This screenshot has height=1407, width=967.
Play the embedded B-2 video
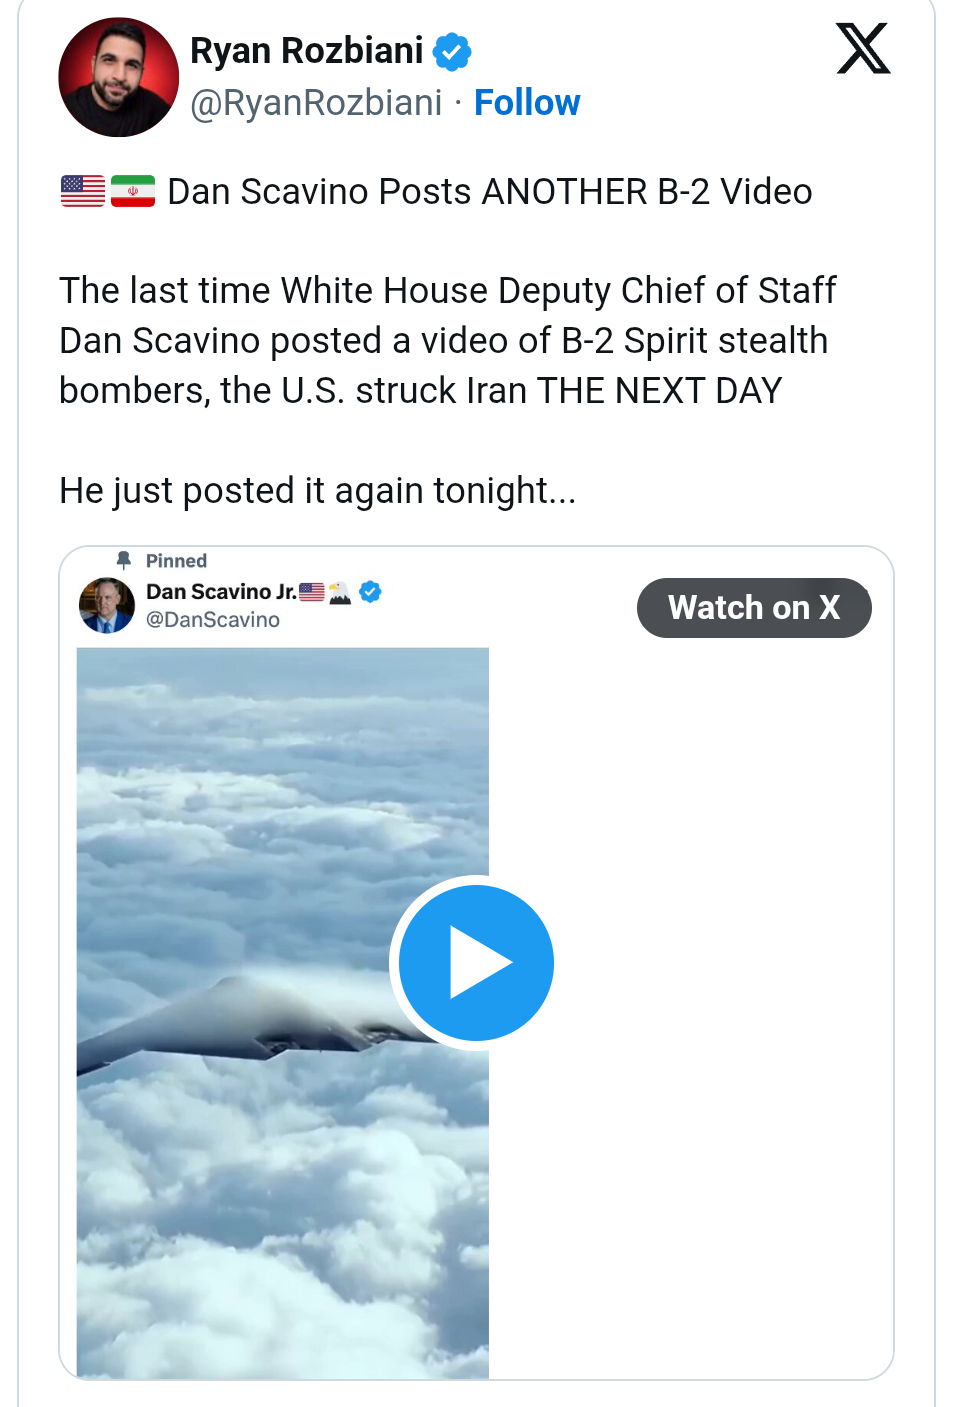pyautogui.click(x=476, y=963)
